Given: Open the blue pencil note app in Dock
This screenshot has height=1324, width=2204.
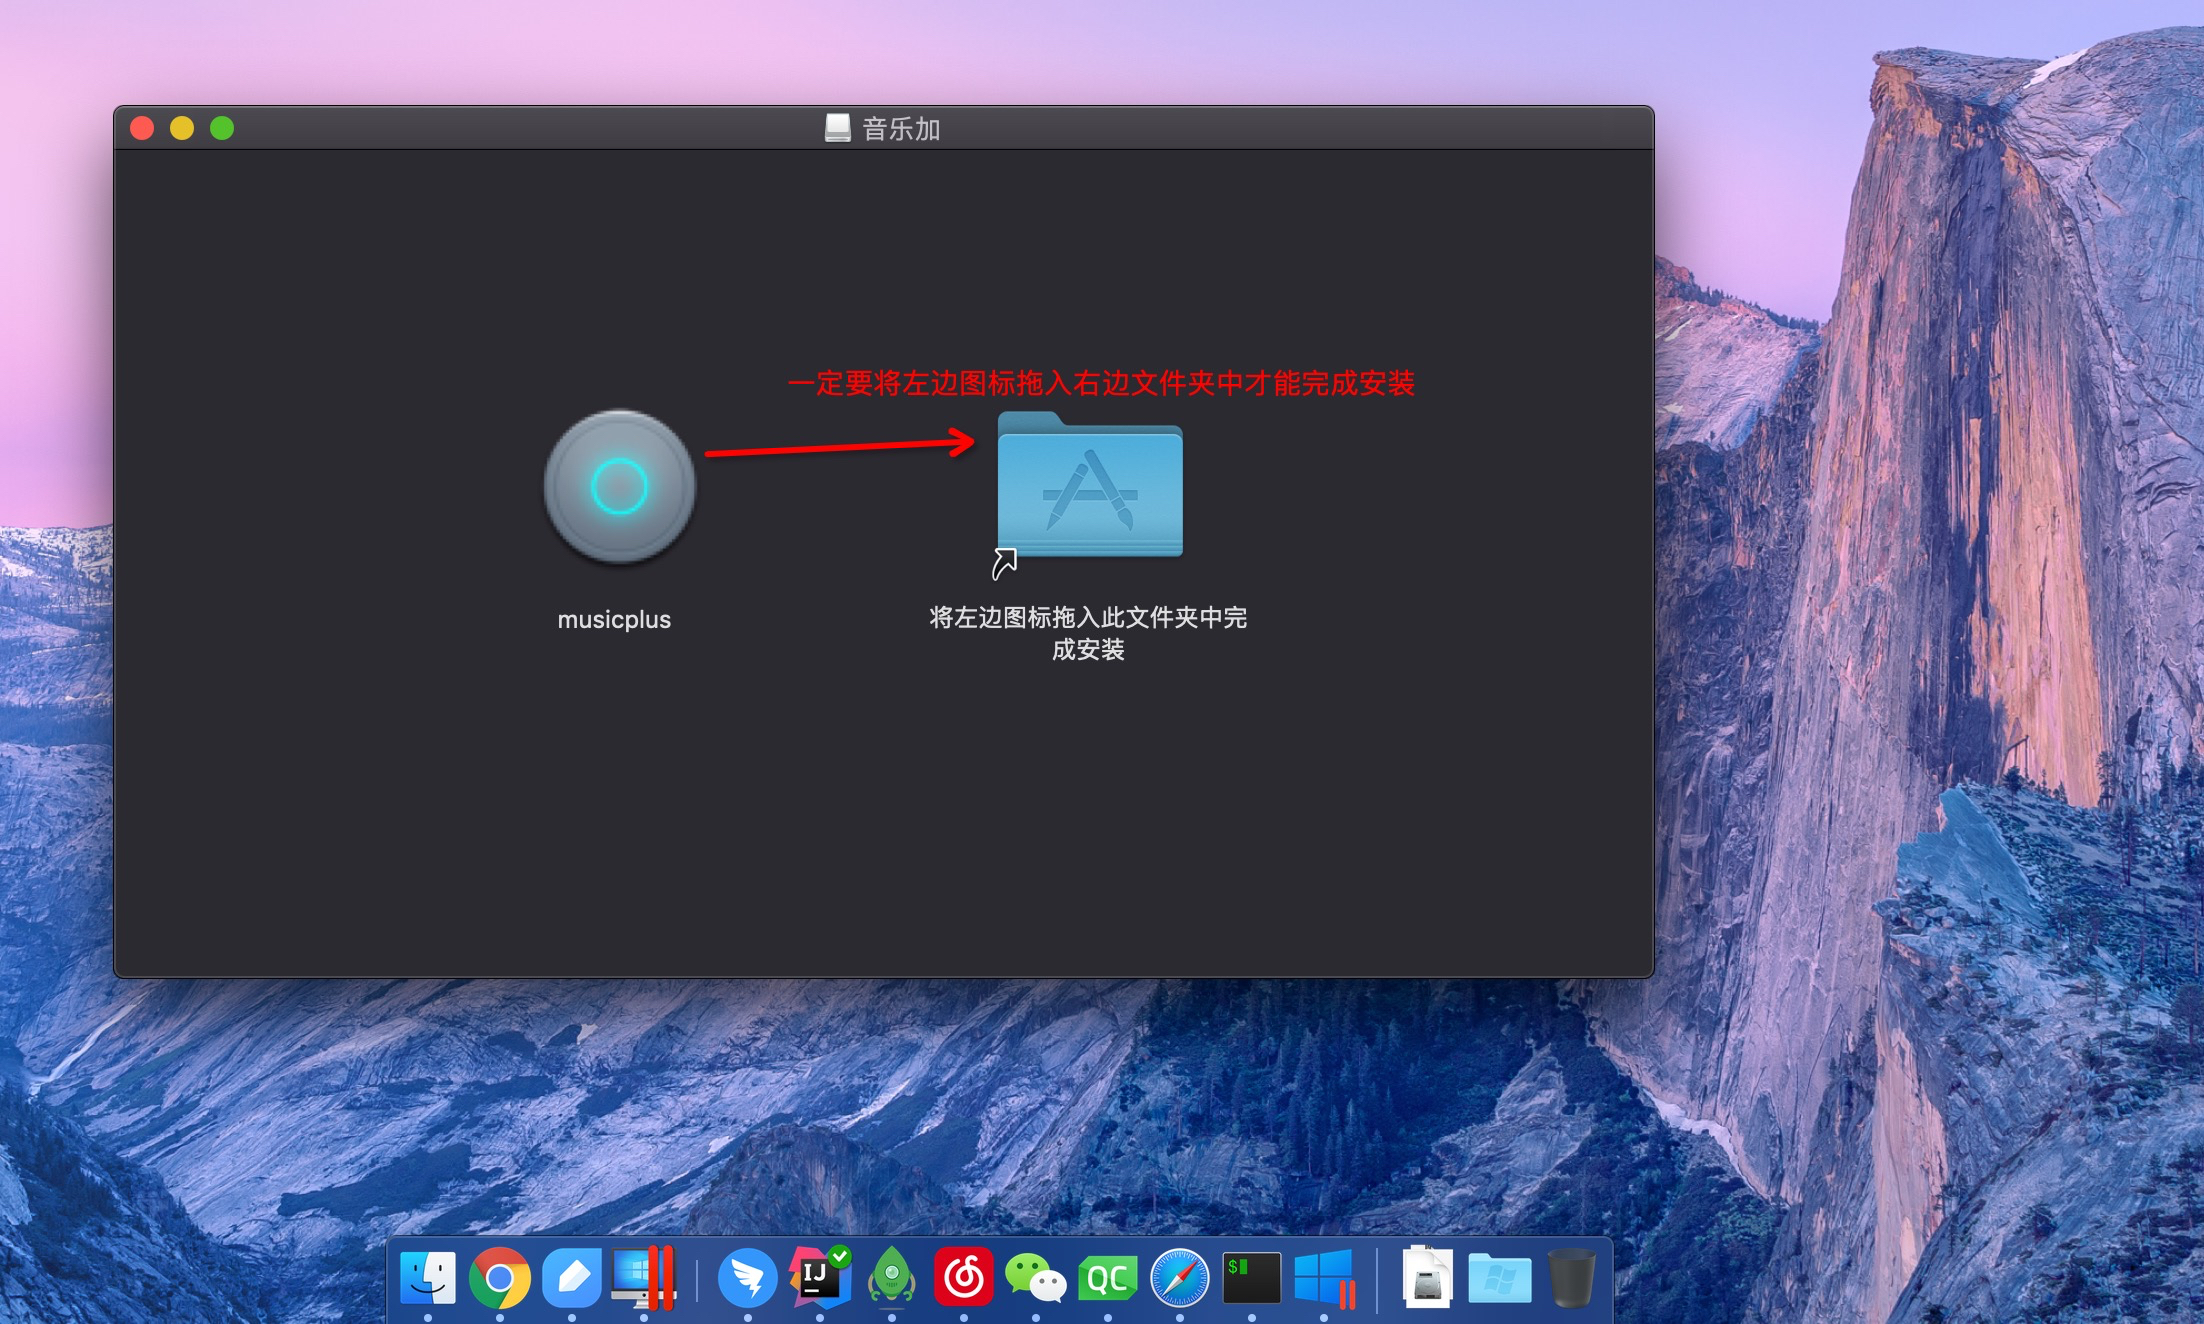Looking at the screenshot, I should click(572, 1278).
